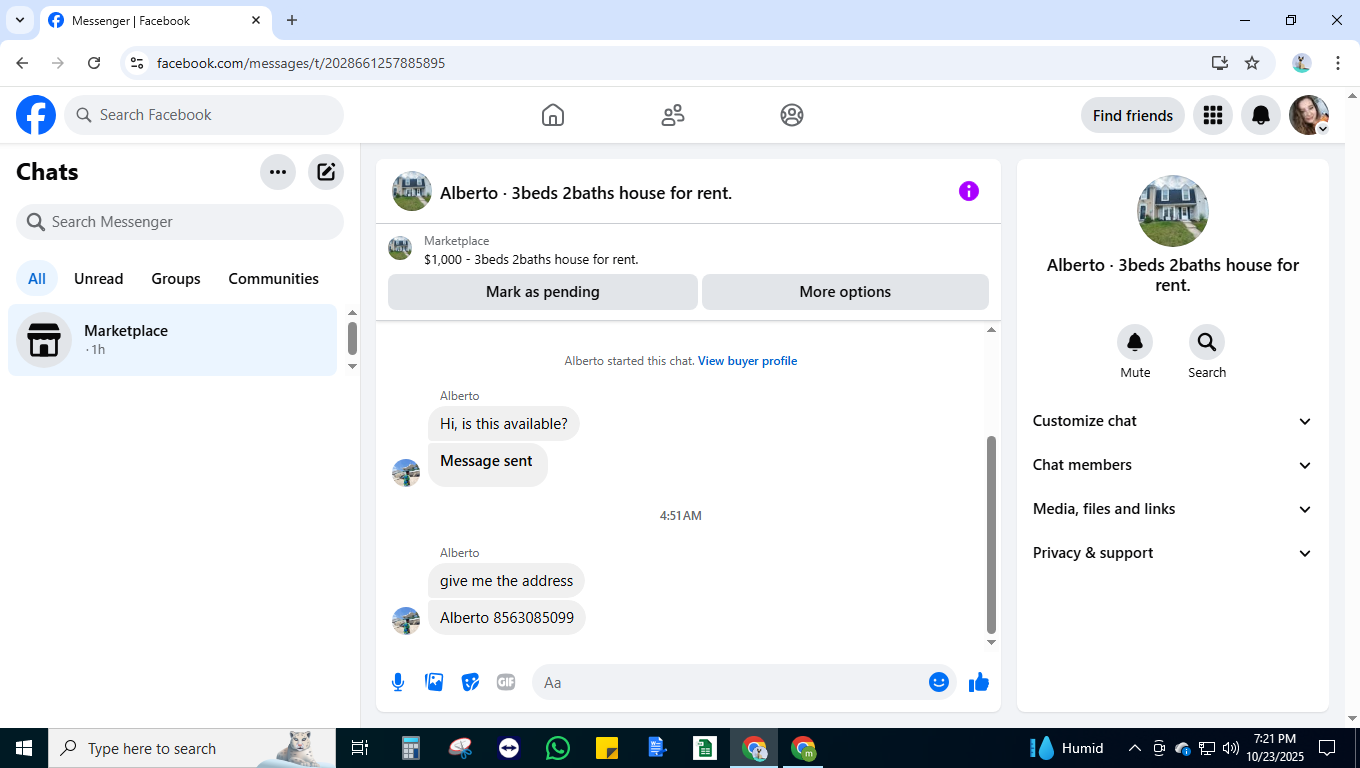Search in conversation magnifier icon
This screenshot has height=768, width=1360.
(1207, 342)
